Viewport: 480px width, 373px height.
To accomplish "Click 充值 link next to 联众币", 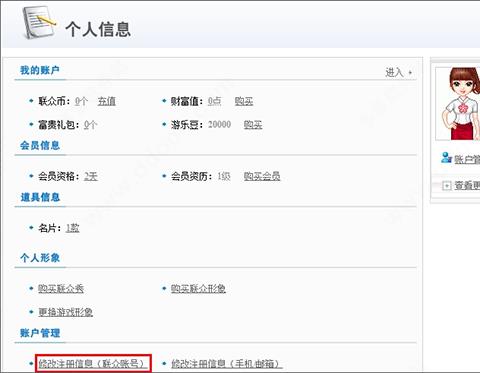I will pyautogui.click(x=107, y=101).
